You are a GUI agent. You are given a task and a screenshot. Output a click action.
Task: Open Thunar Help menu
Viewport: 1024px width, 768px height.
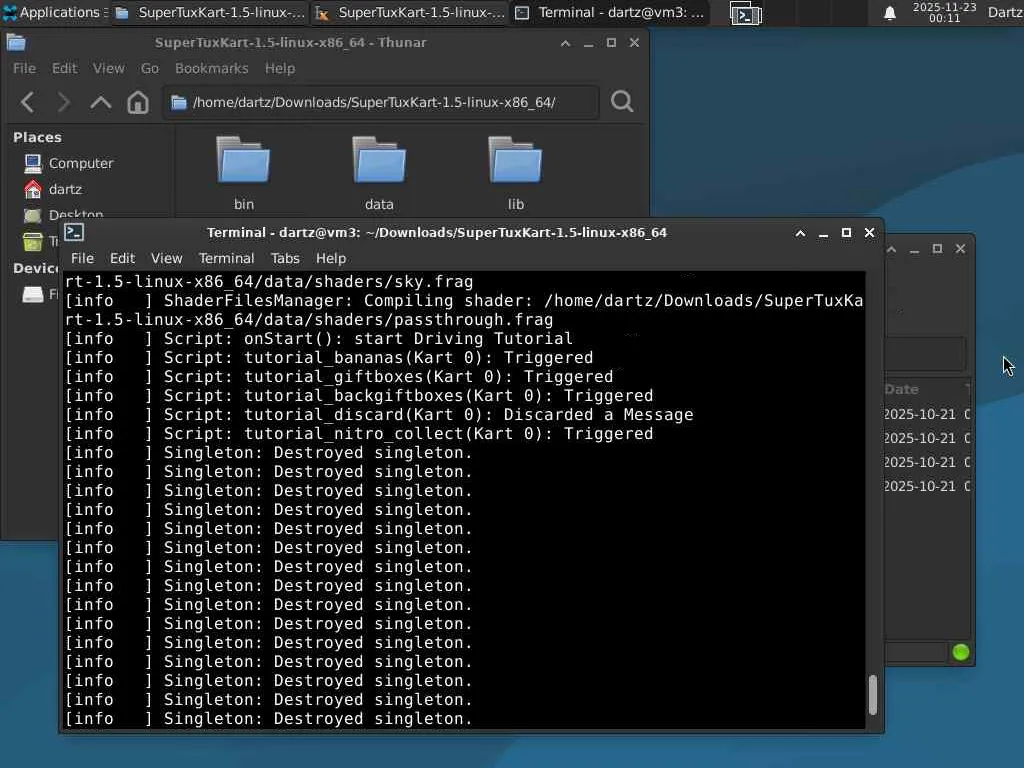point(280,68)
